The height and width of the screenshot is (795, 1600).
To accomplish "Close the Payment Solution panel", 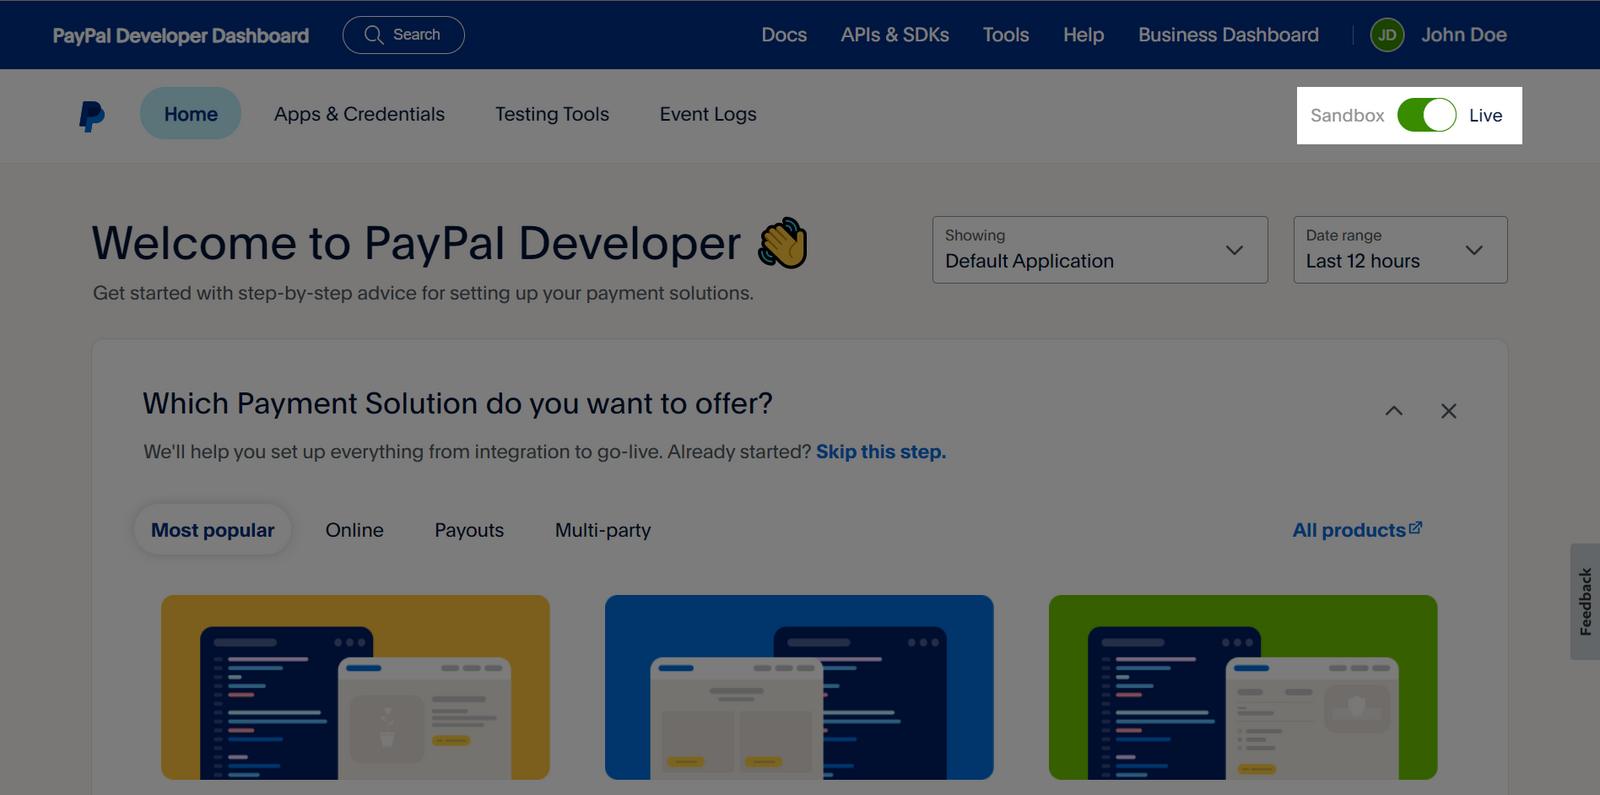I will tap(1448, 411).
